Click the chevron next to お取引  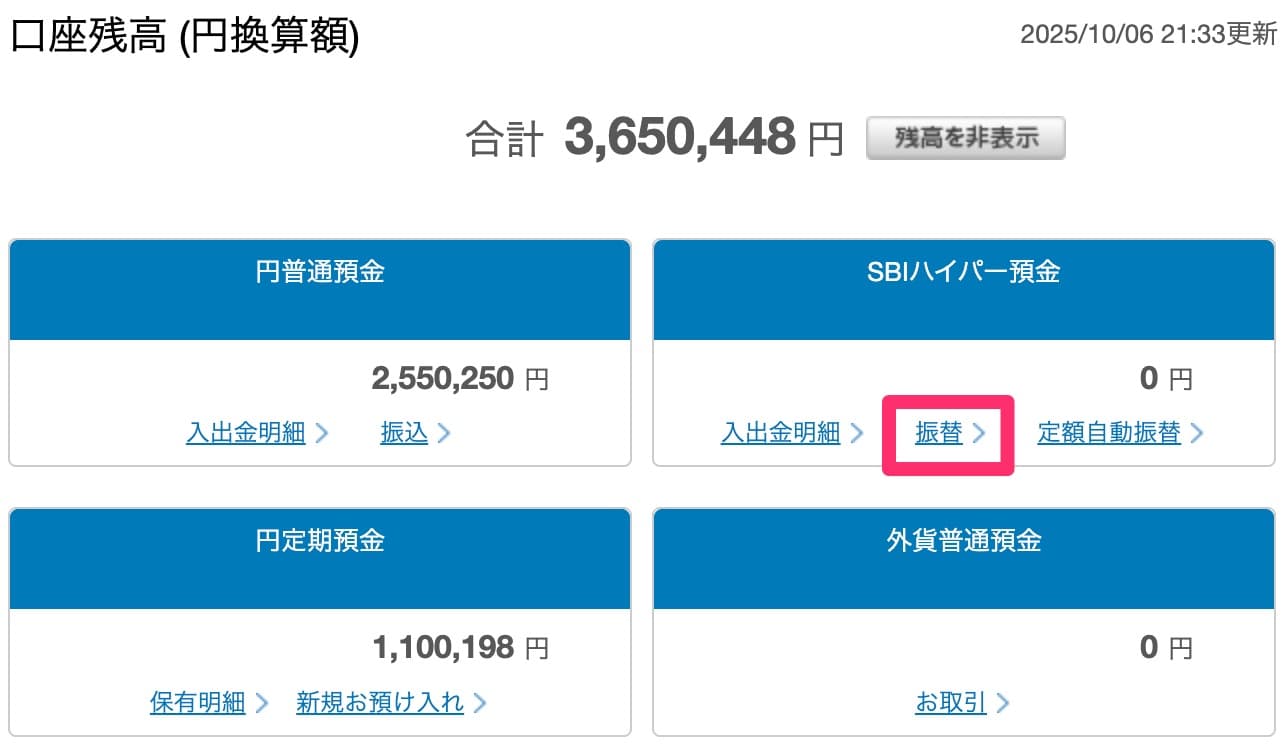1003,703
